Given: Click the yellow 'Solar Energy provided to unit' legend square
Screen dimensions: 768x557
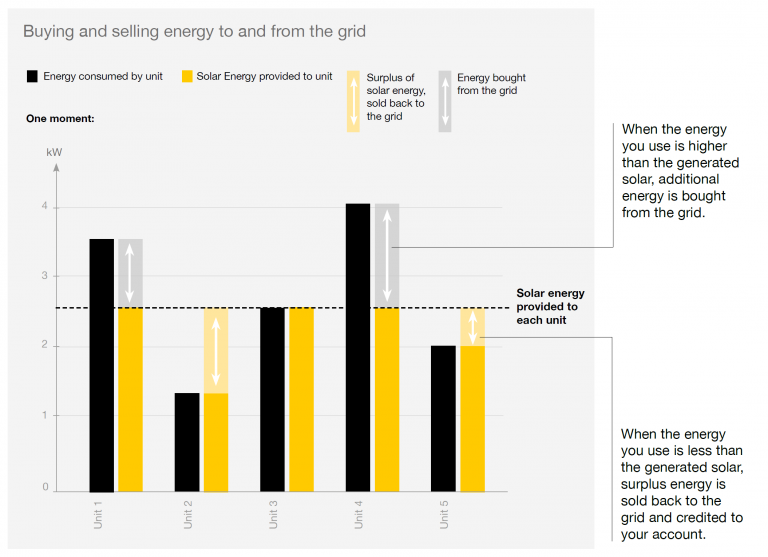Looking at the screenshot, I should [187, 76].
